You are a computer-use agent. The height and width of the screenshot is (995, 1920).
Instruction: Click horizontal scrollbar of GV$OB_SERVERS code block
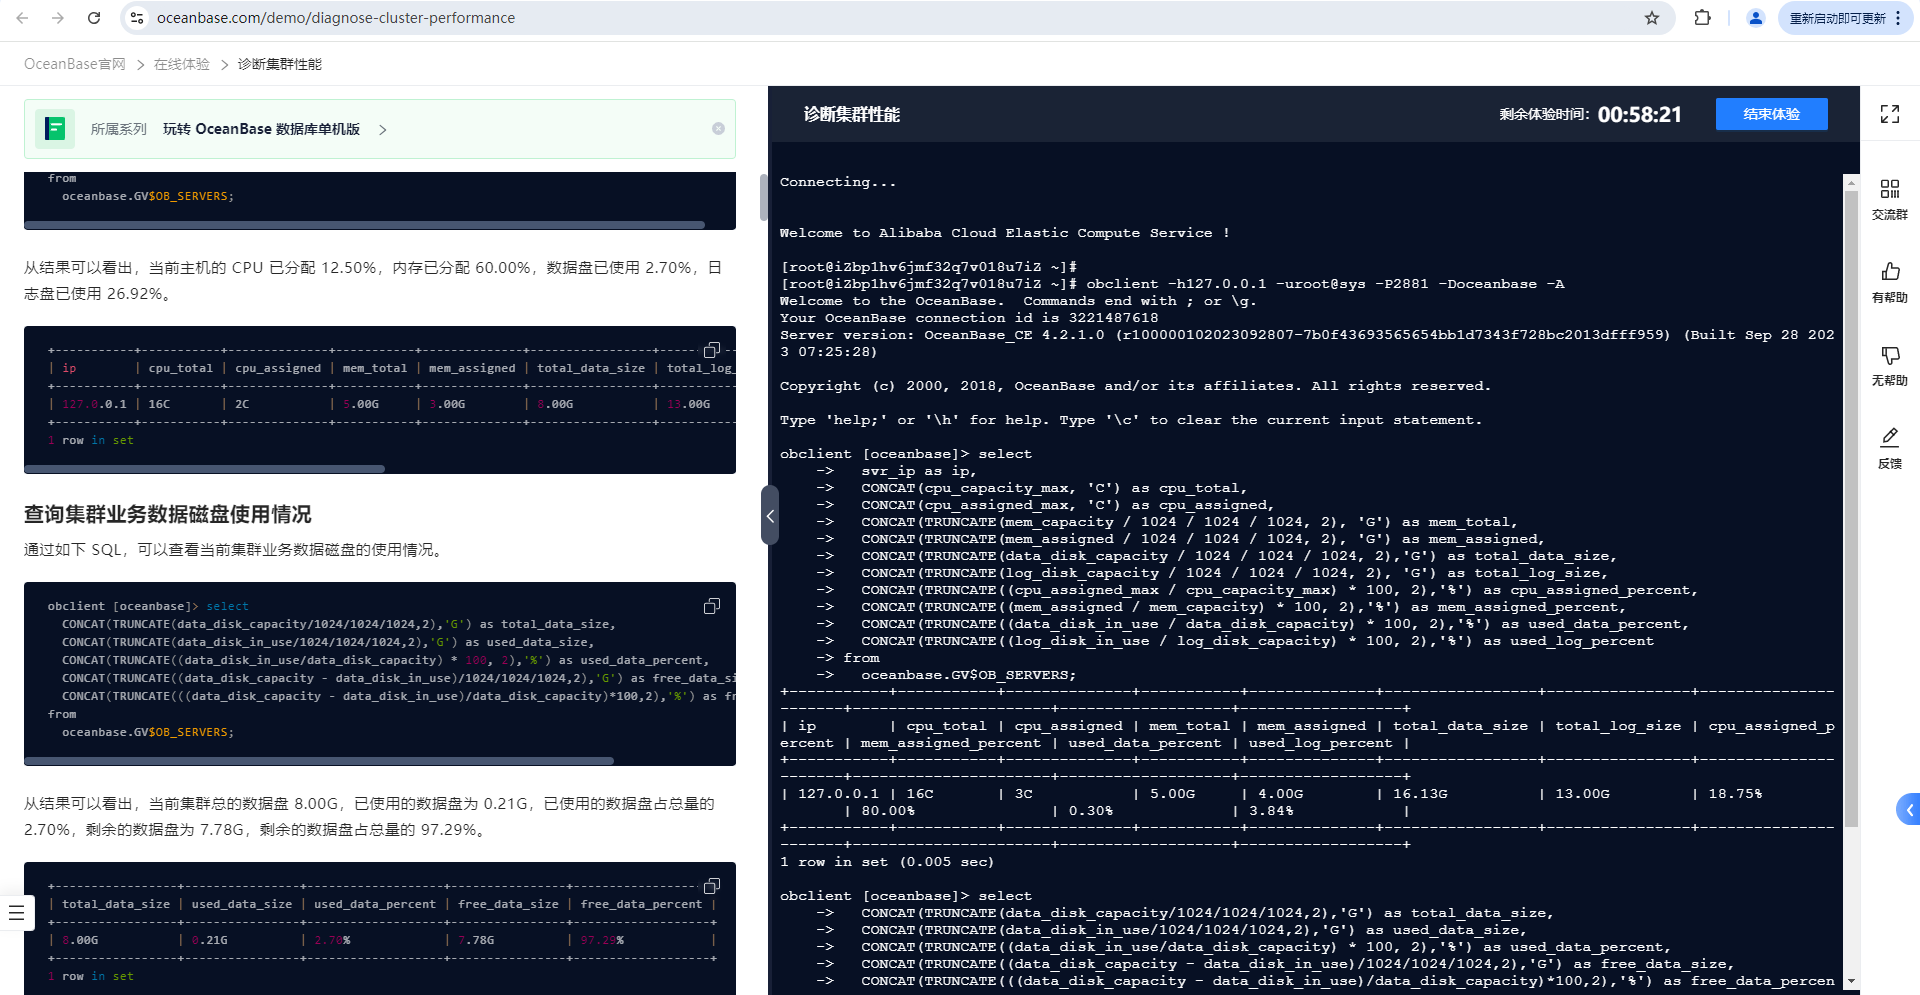pos(364,225)
